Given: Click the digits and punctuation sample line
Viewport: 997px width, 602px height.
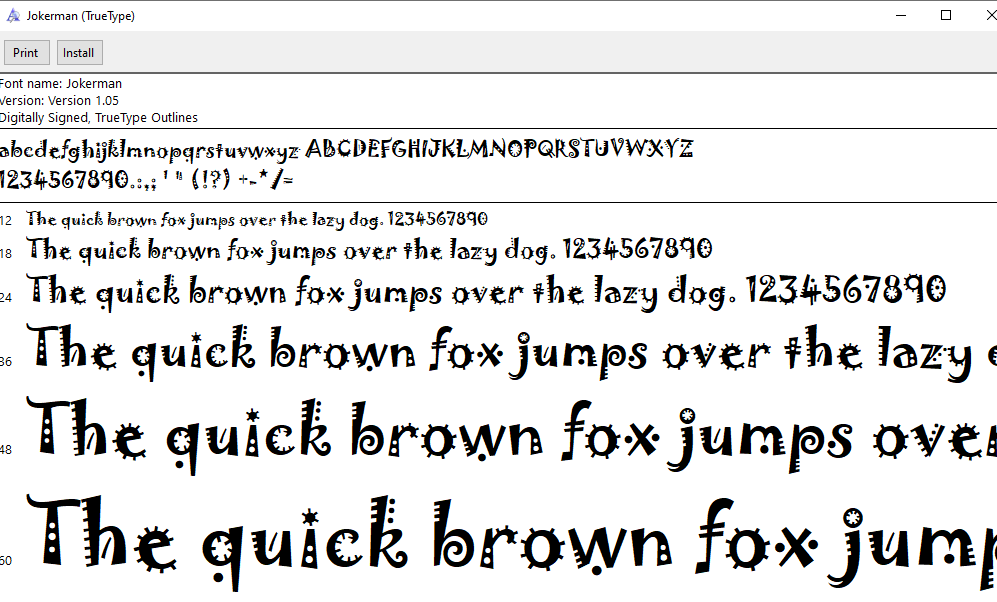Looking at the screenshot, I should pos(146,180).
